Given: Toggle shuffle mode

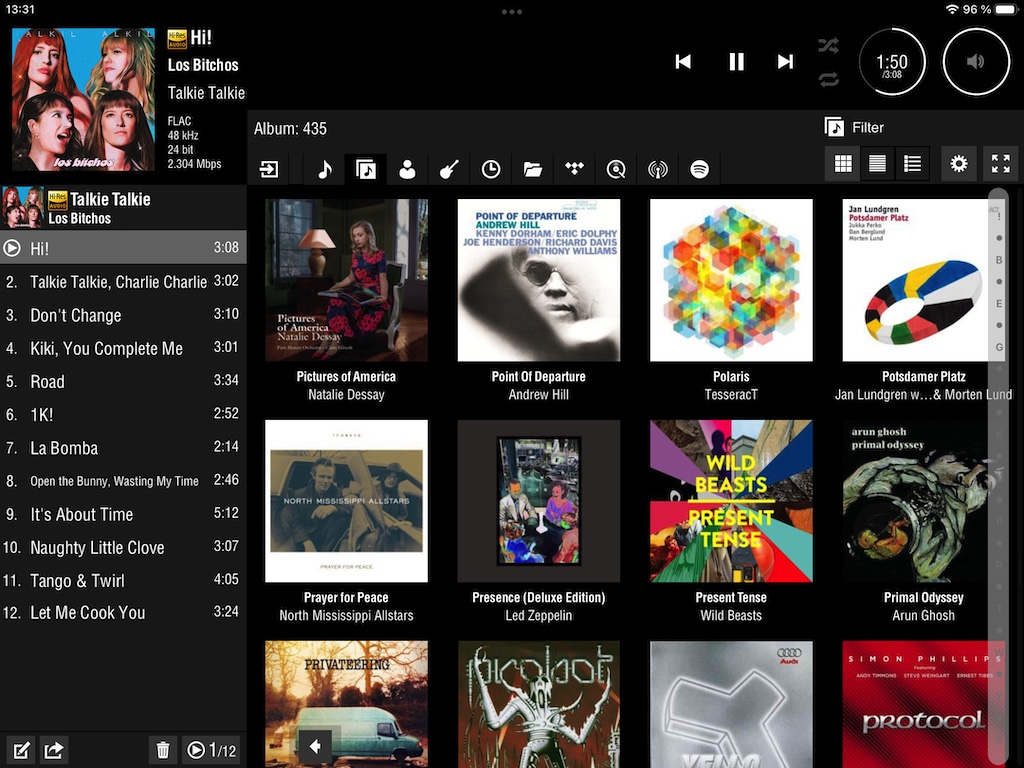Looking at the screenshot, I should click(828, 46).
